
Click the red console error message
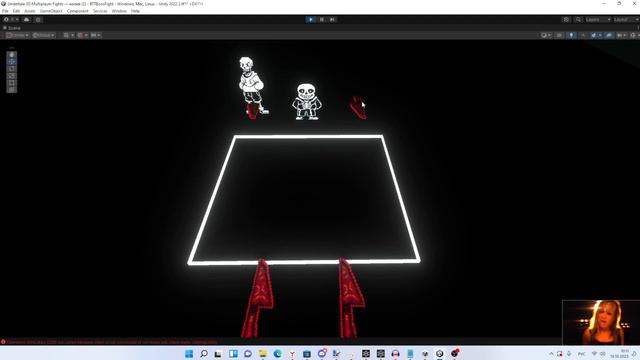coord(112,342)
